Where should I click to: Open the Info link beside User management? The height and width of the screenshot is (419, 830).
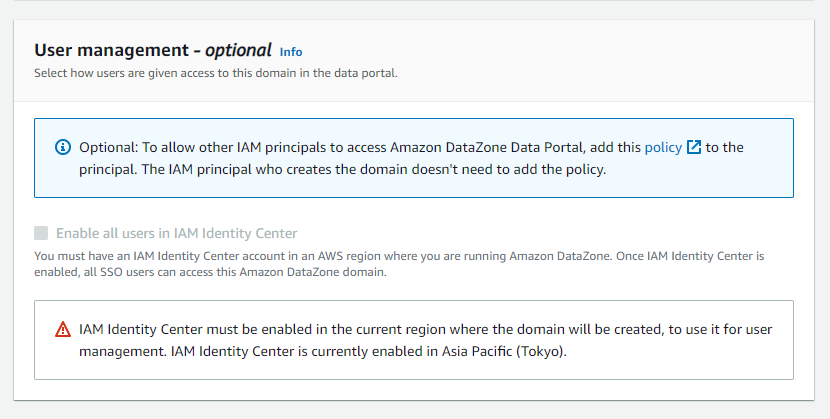[291, 52]
